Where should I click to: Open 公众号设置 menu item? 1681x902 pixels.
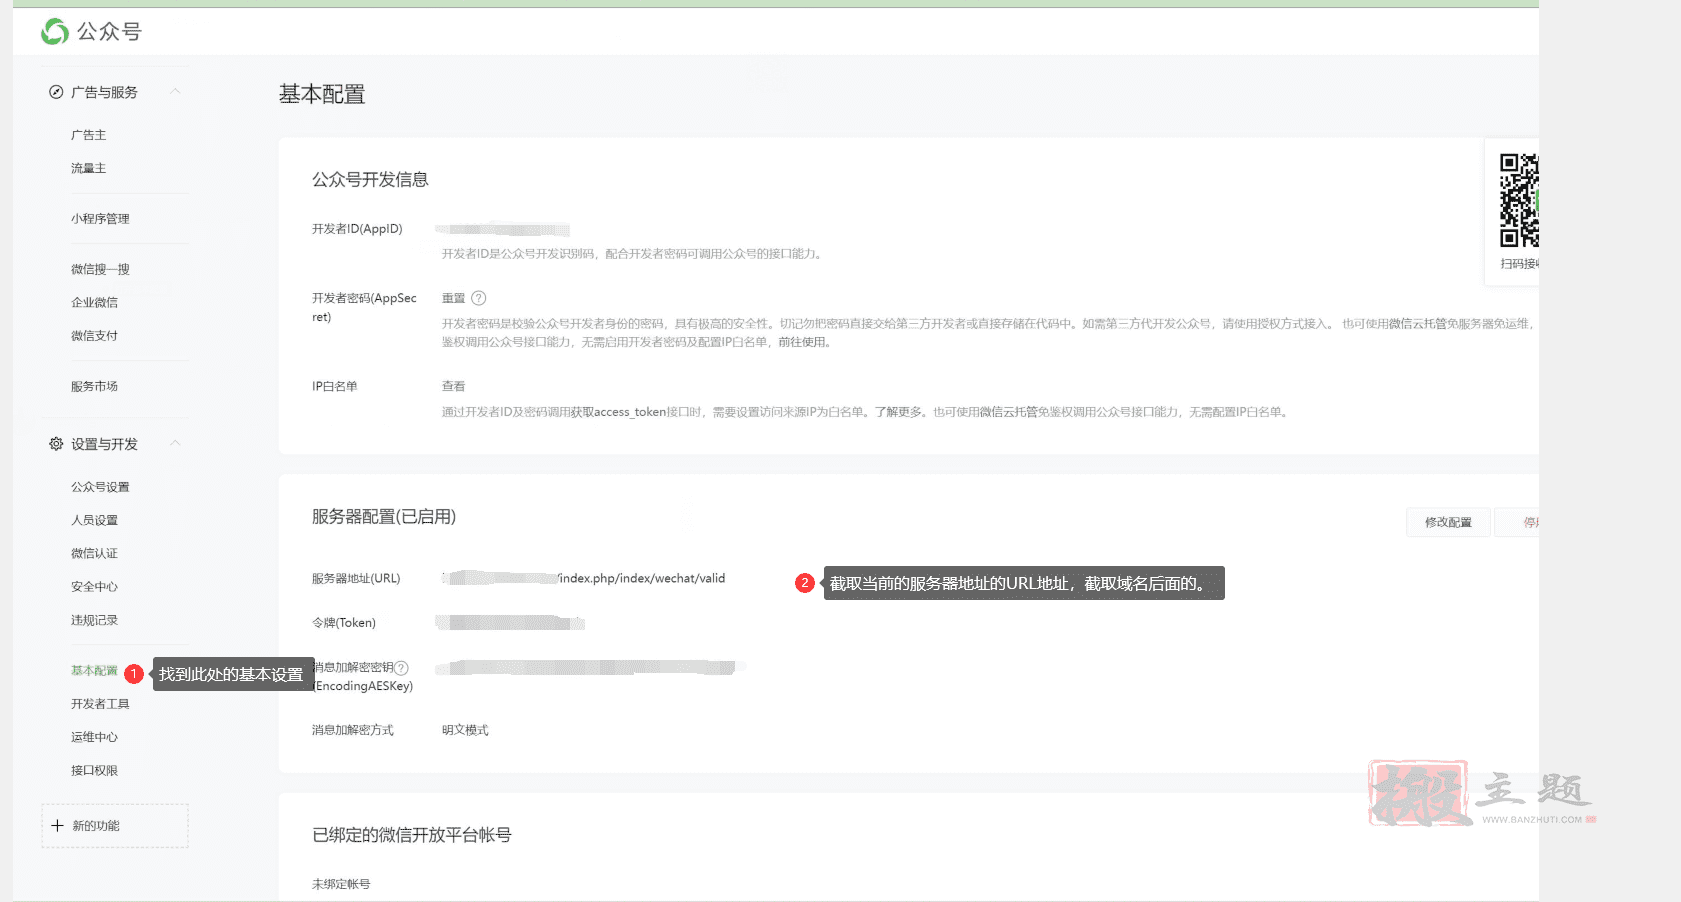100,487
